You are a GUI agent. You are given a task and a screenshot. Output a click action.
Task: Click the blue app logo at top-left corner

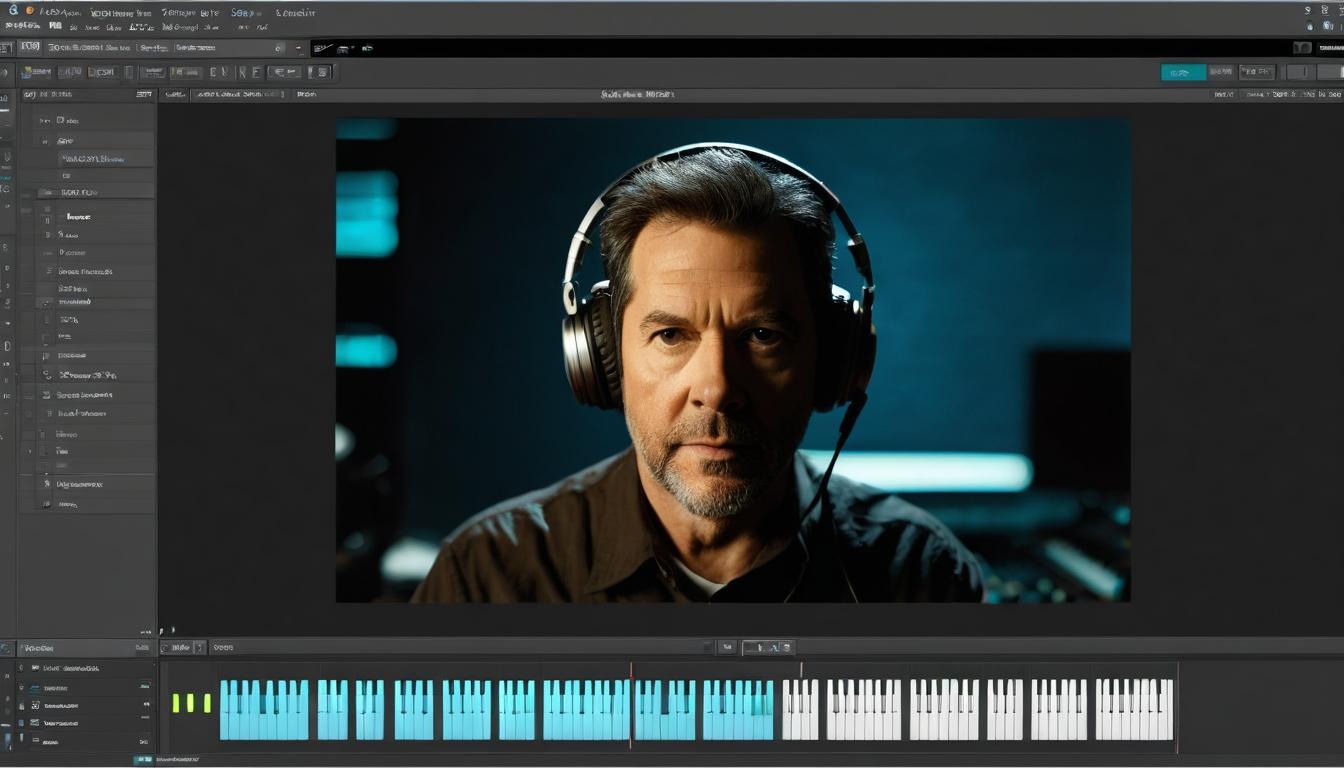(13, 10)
